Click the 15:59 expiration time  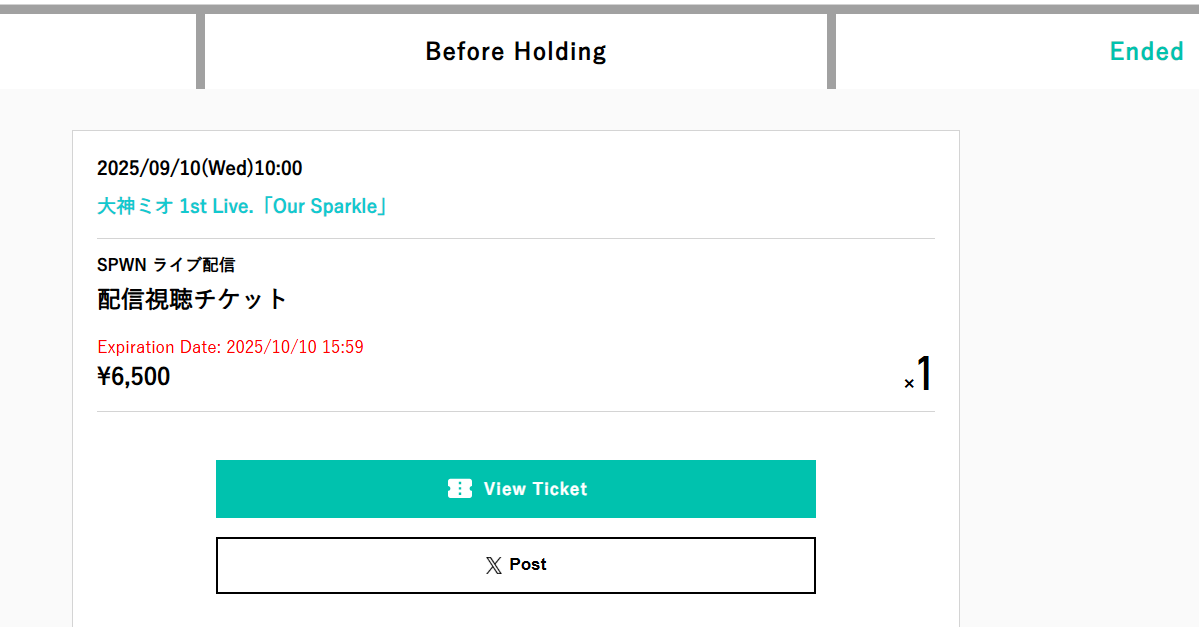coord(342,347)
